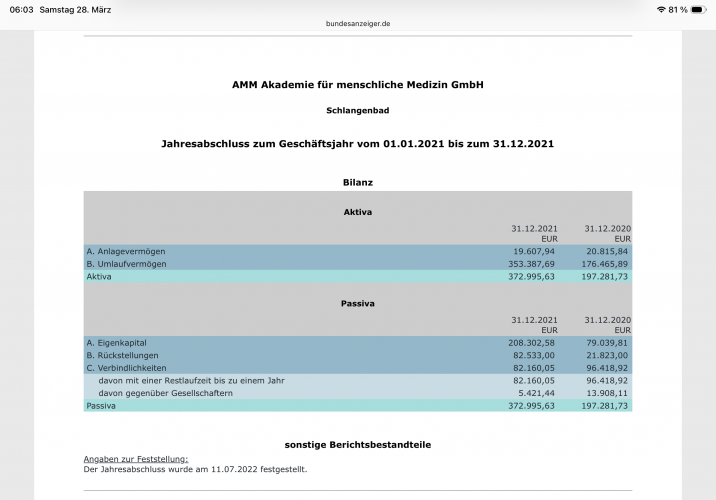
Task: Select the B. Umlaufvermögen row
Action: point(127,263)
